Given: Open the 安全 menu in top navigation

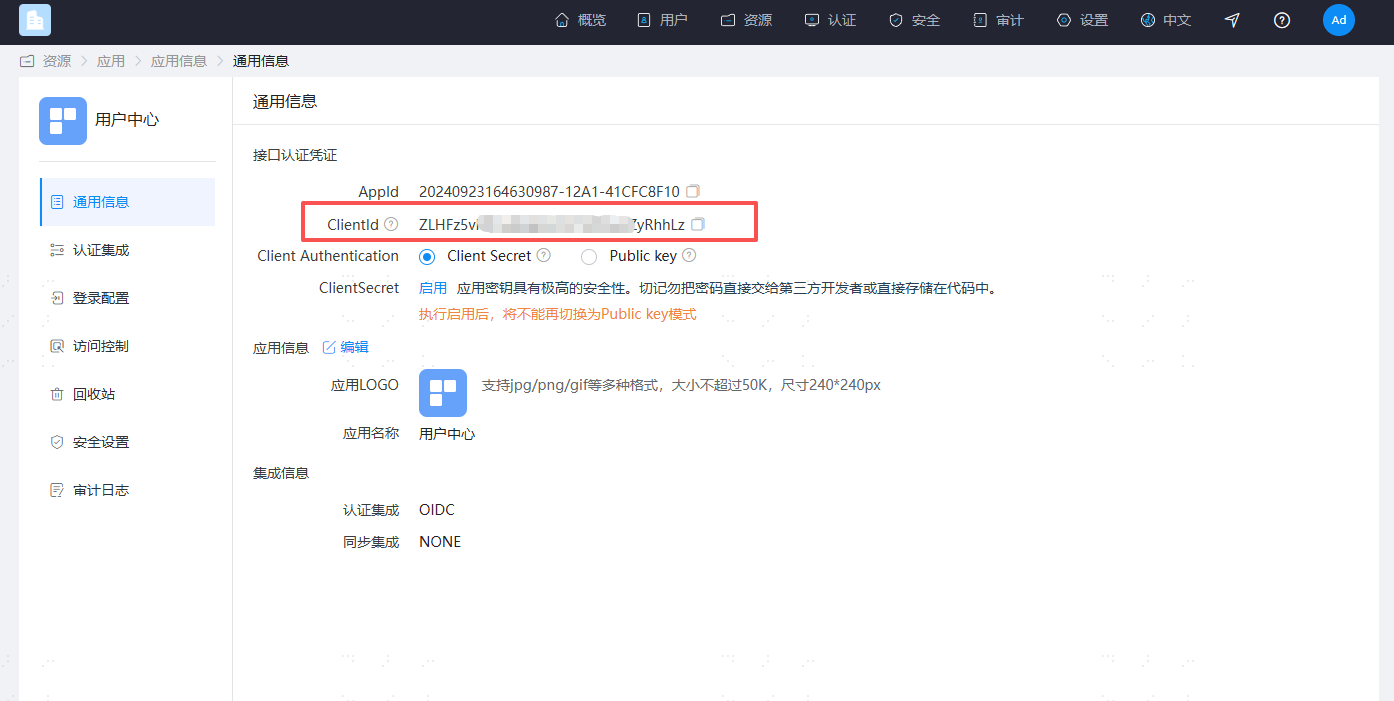Looking at the screenshot, I should point(914,20).
